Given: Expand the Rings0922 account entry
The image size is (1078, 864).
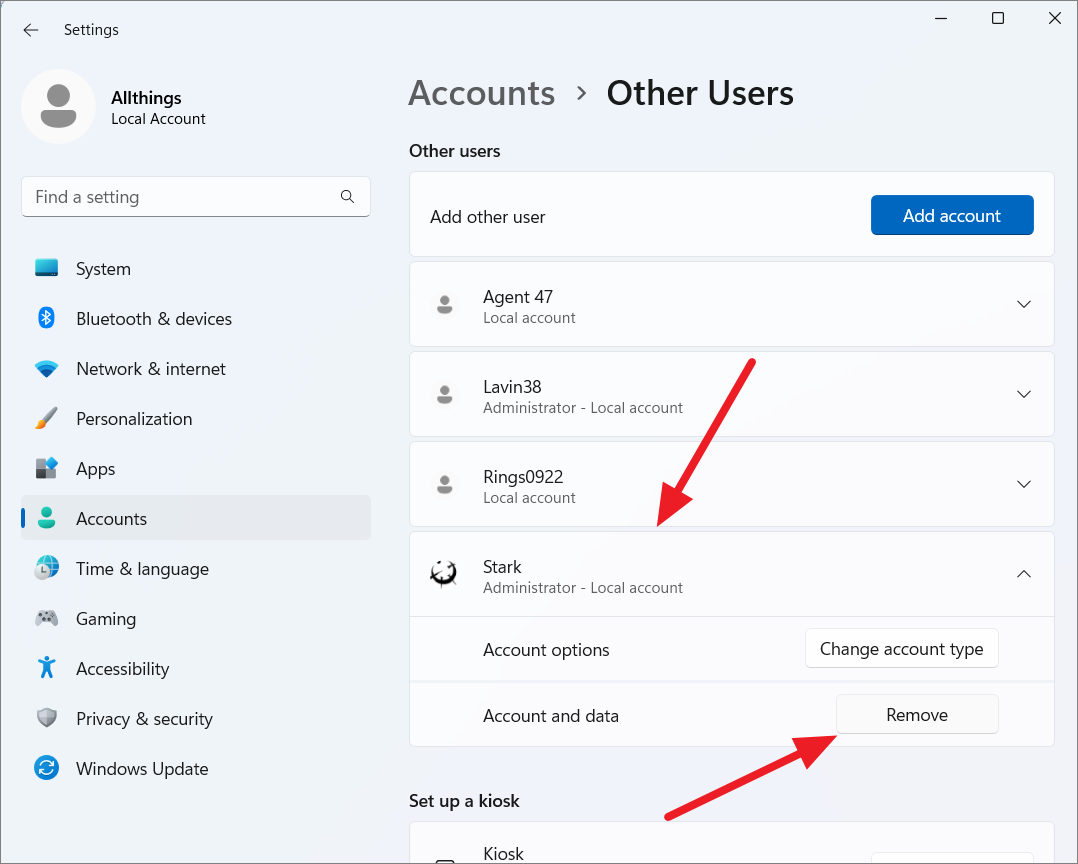Looking at the screenshot, I should pos(1023,484).
